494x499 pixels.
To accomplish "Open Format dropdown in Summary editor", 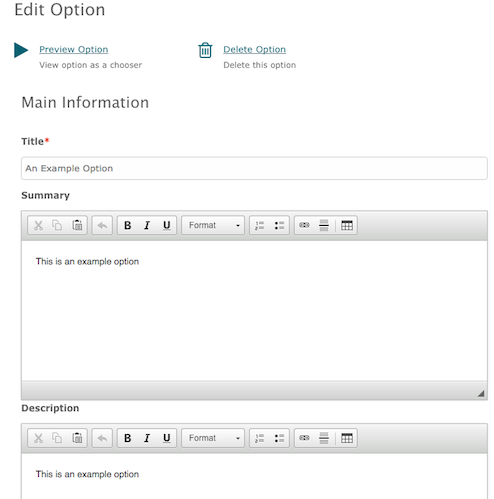I will tap(213, 226).
